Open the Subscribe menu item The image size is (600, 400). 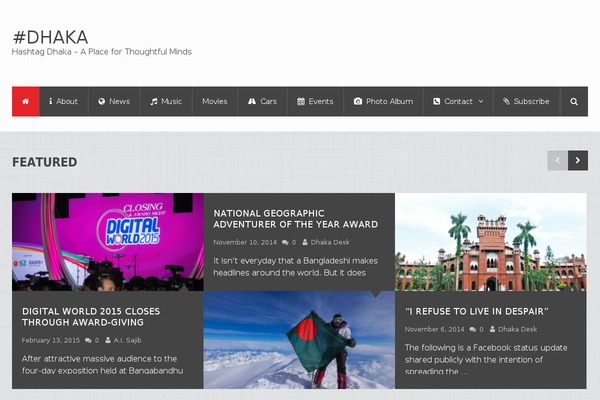pyautogui.click(x=527, y=101)
